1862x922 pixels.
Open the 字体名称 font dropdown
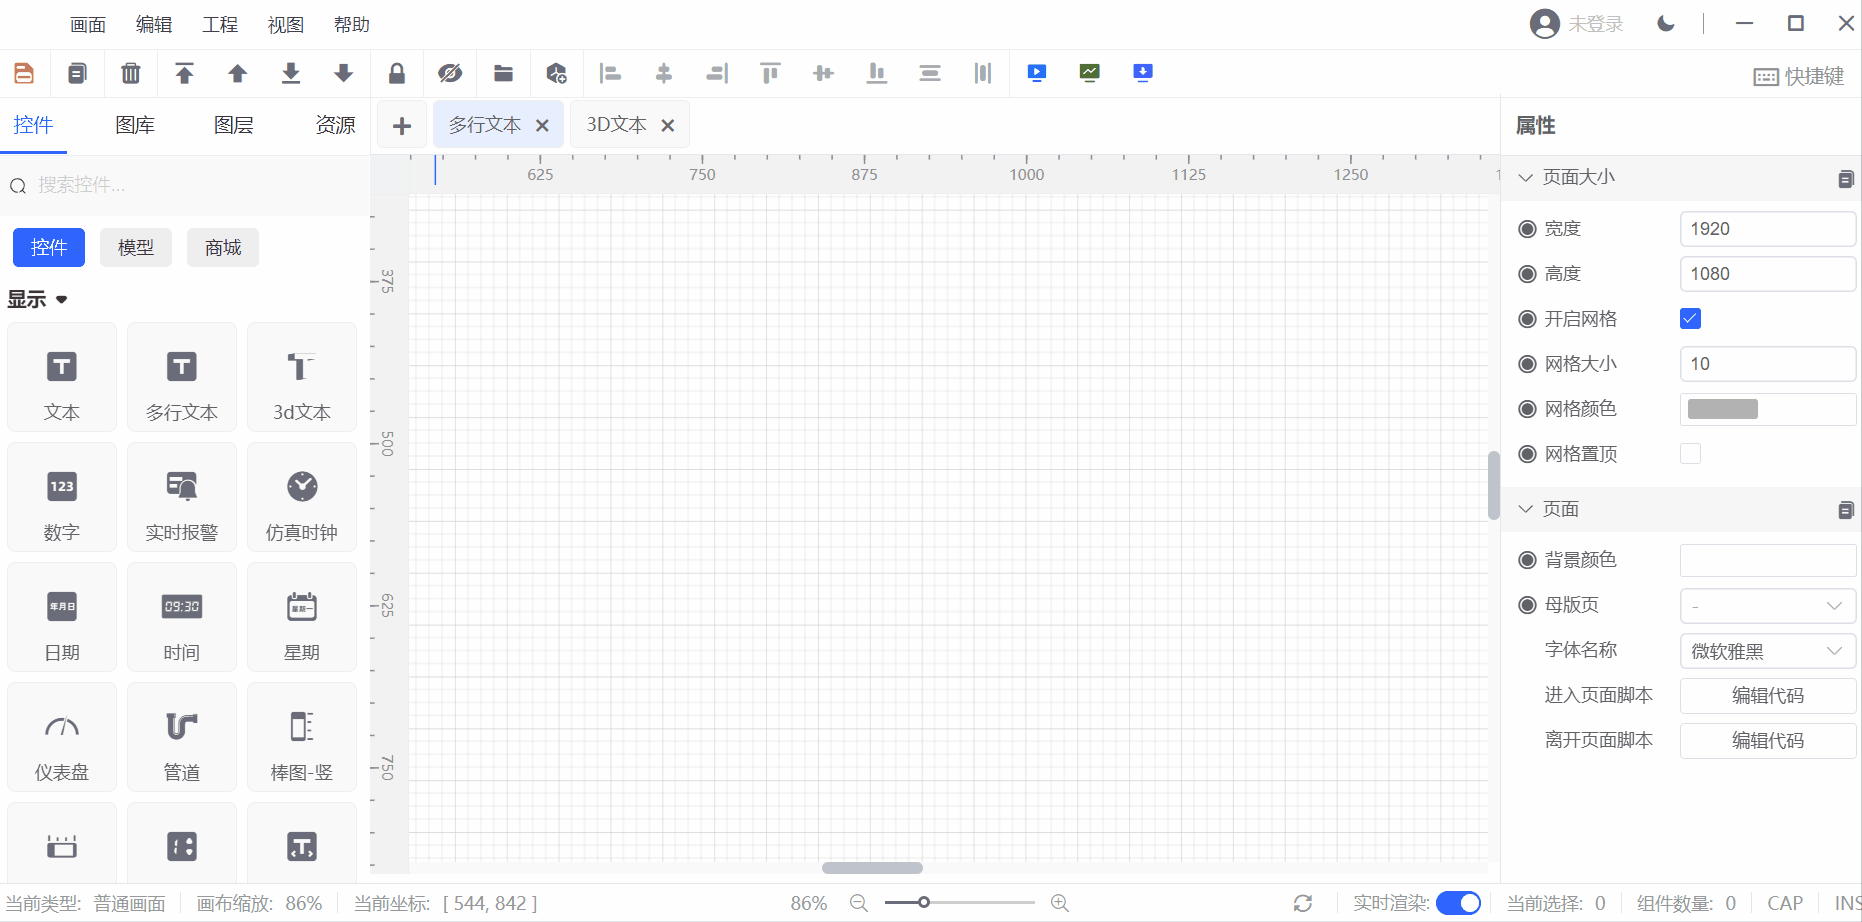tap(1767, 651)
